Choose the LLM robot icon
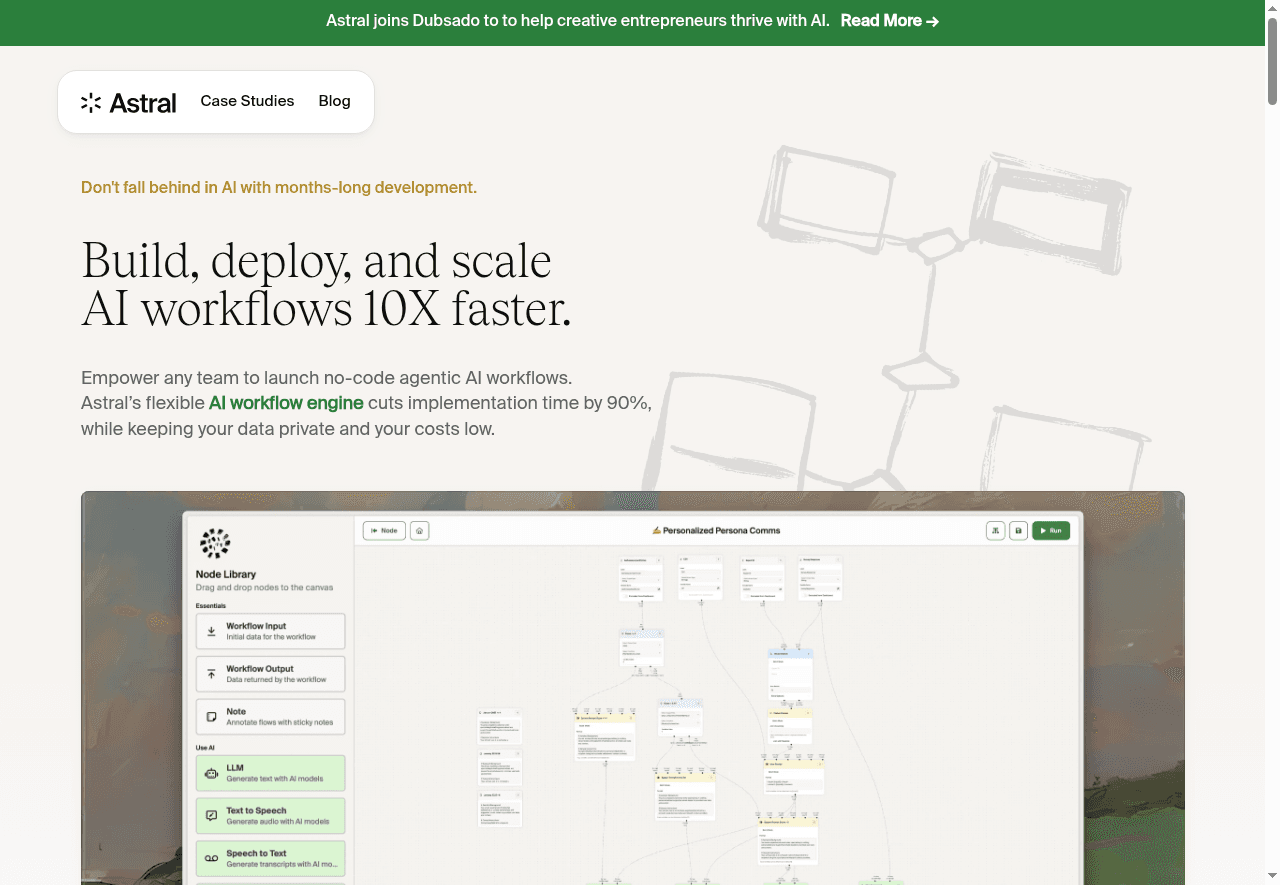1280x885 pixels. point(211,773)
